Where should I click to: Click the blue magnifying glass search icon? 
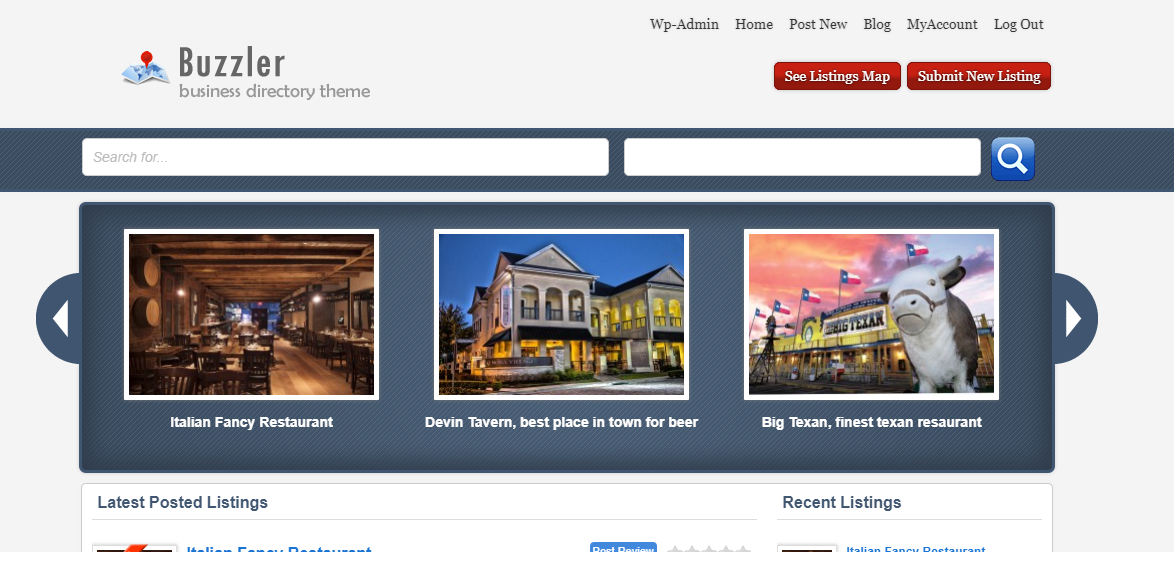click(x=1012, y=157)
